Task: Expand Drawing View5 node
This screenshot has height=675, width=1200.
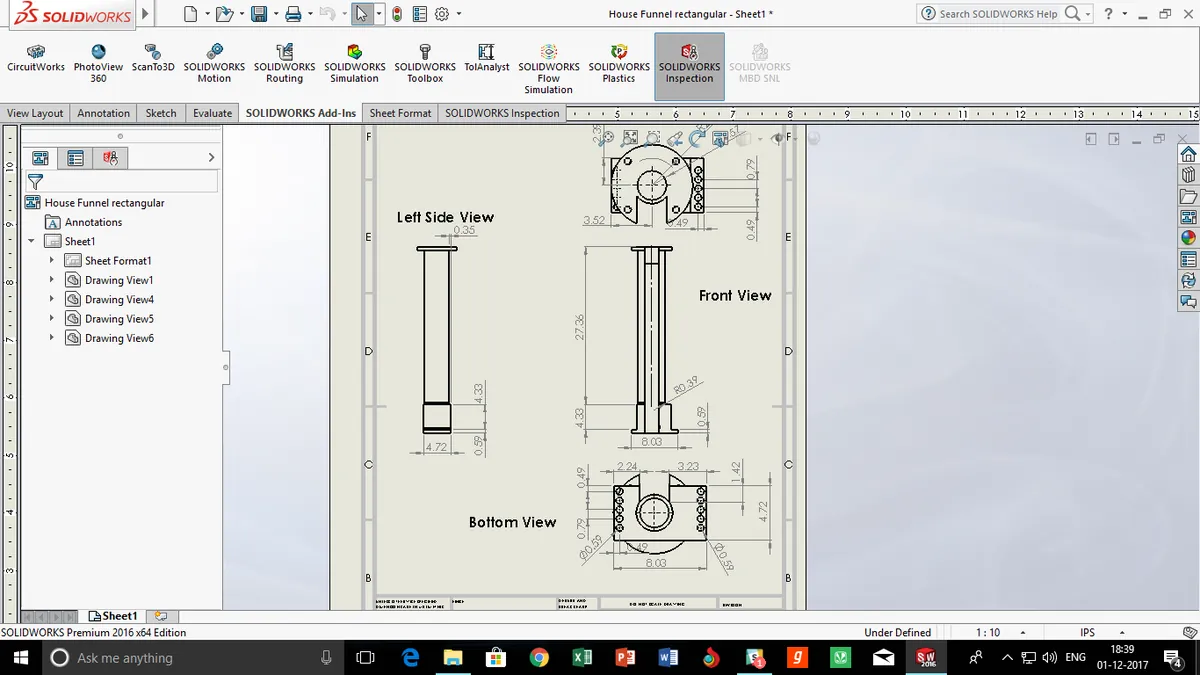Action: [52, 318]
